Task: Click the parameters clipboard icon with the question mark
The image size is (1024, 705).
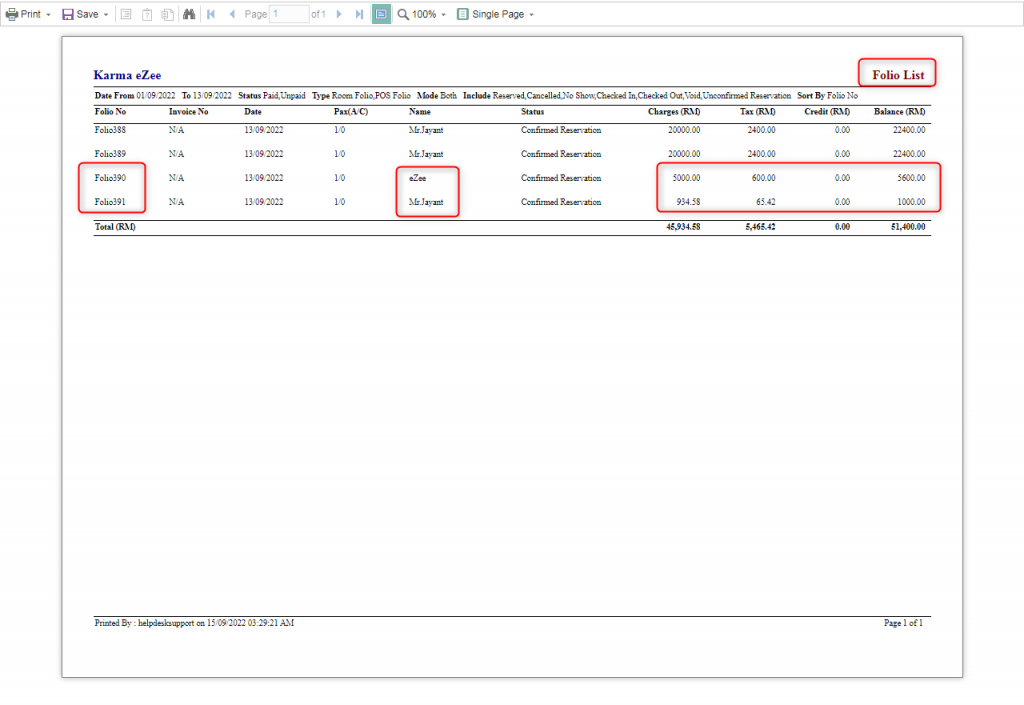Action: pos(147,14)
